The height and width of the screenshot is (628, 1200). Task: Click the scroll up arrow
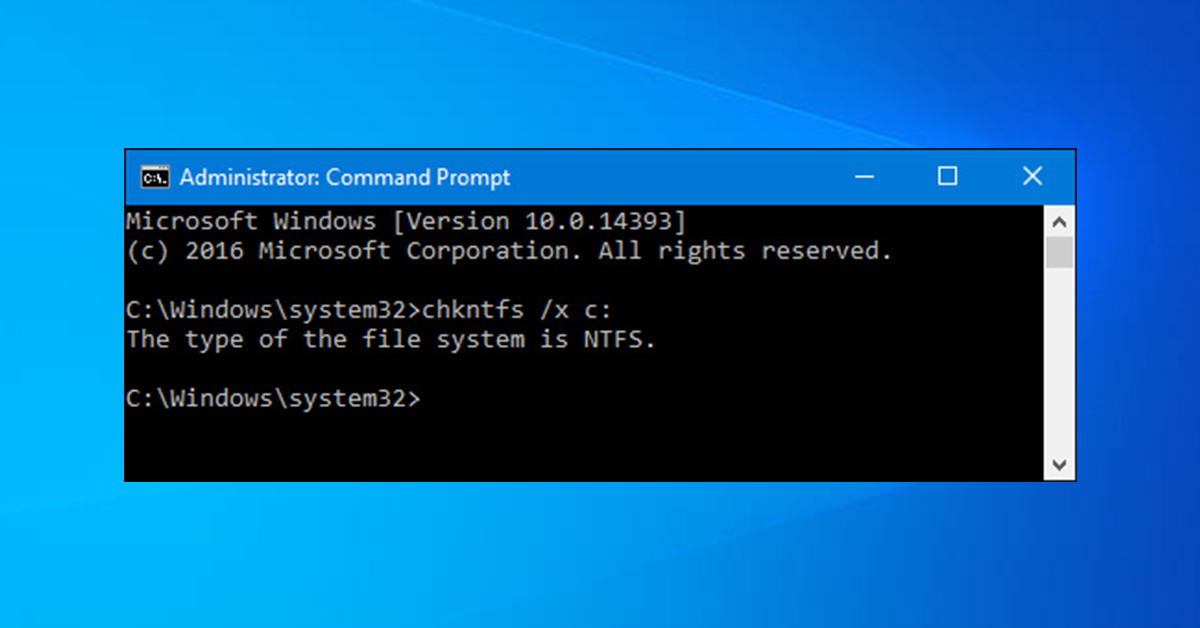[1059, 221]
